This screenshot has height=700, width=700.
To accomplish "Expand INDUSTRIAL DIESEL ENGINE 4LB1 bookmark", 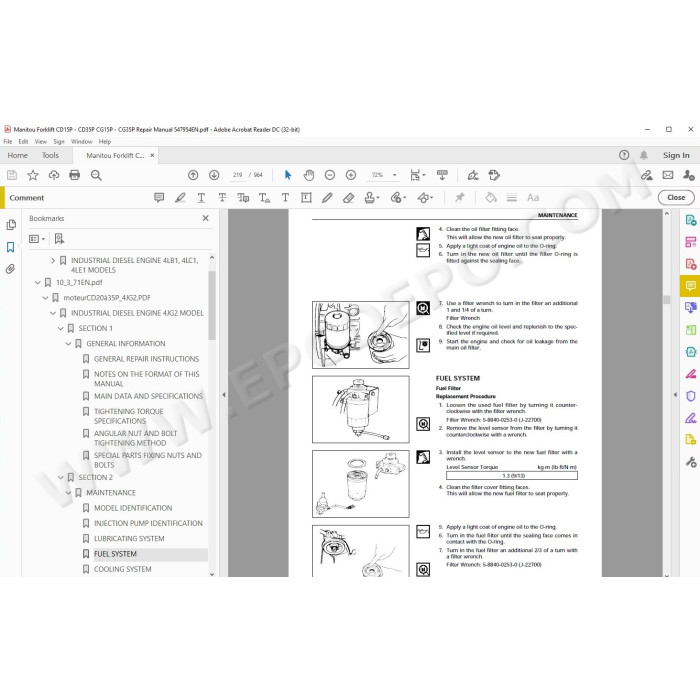I will pos(53,260).
